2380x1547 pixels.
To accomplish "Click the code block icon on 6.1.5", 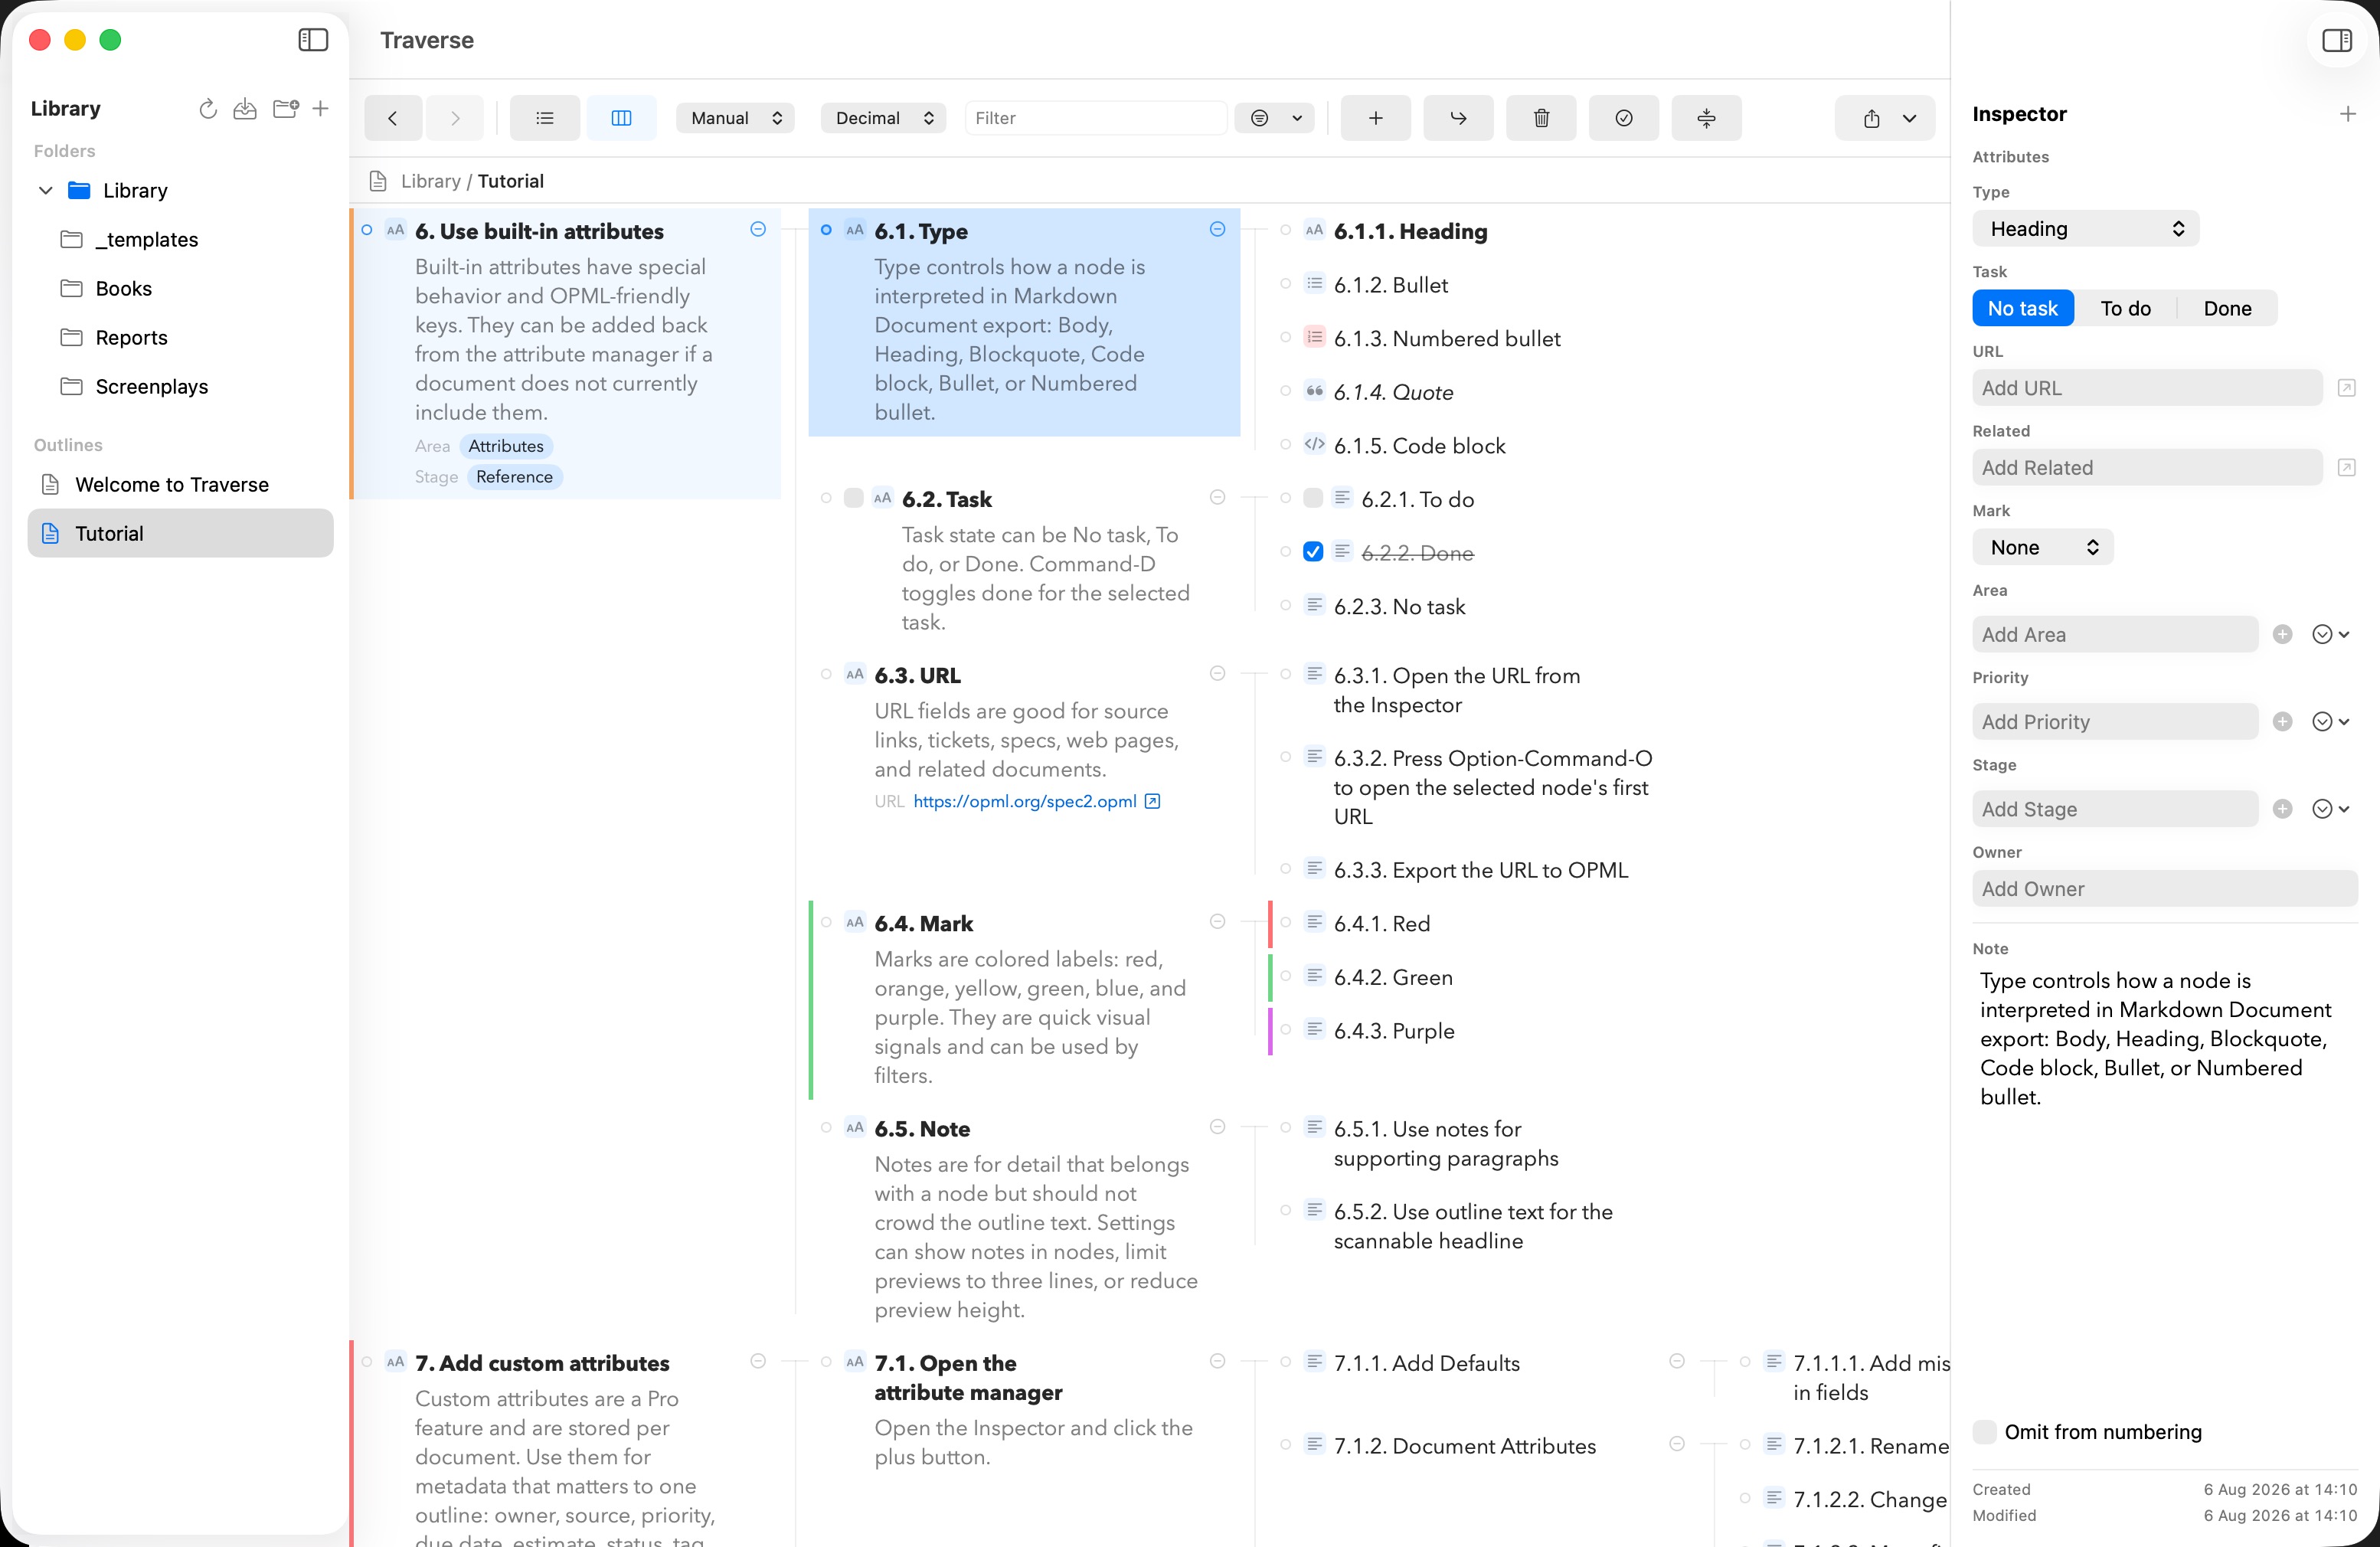I will [x=1315, y=444].
